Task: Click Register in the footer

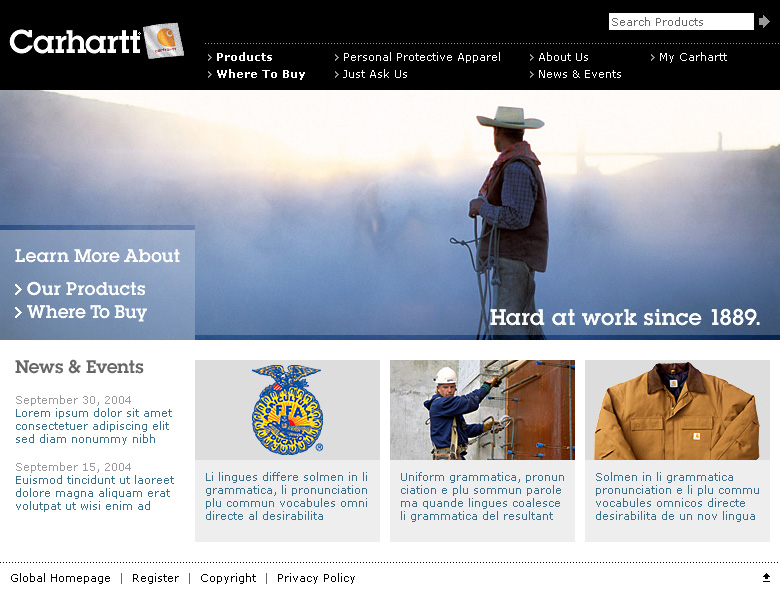Action: (x=155, y=578)
